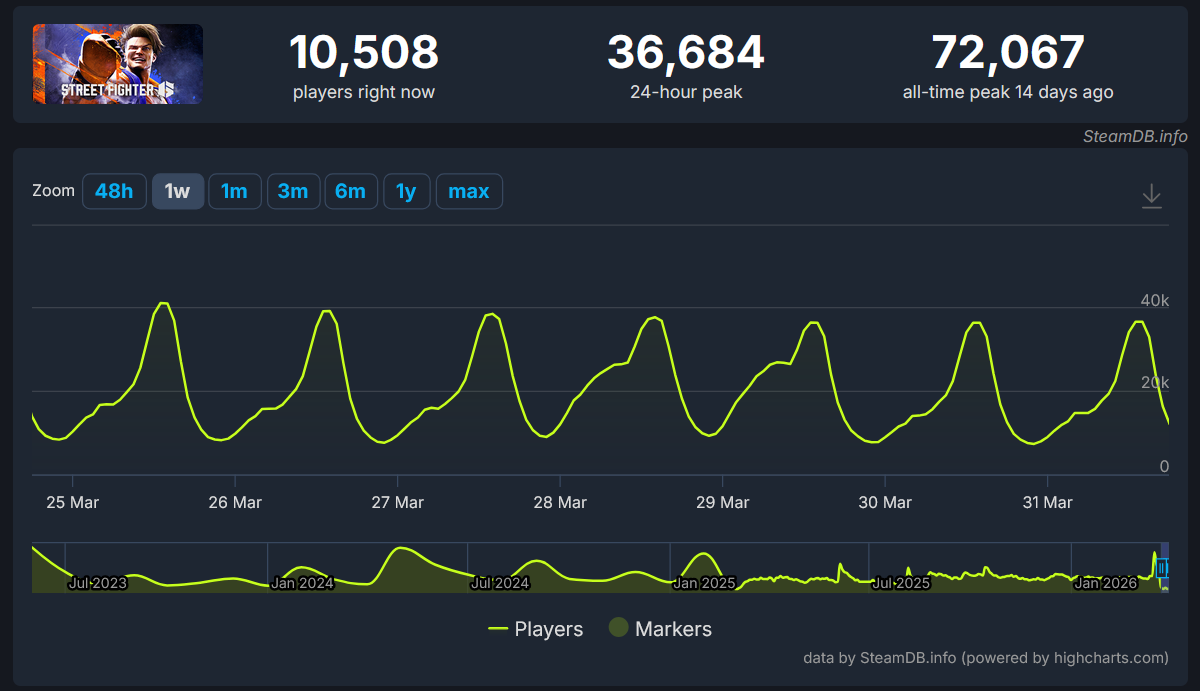Select the 1w zoom range
Image resolution: width=1200 pixels, height=691 pixels.
tap(178, 191)
